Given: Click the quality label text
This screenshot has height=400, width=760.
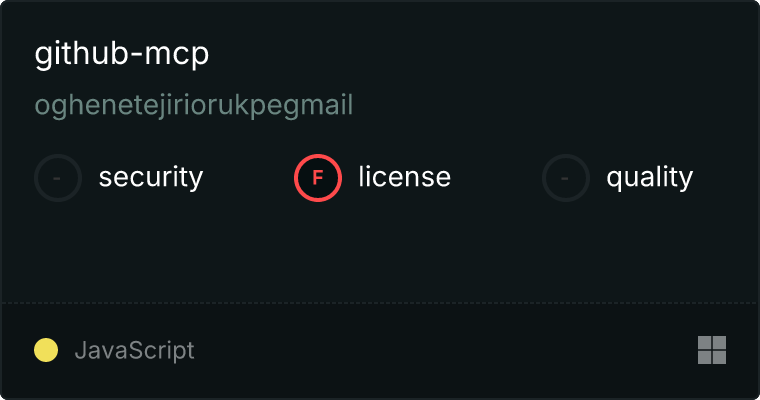Looking at the screenshot, I should pyautogui.click(x=649, y=177).
